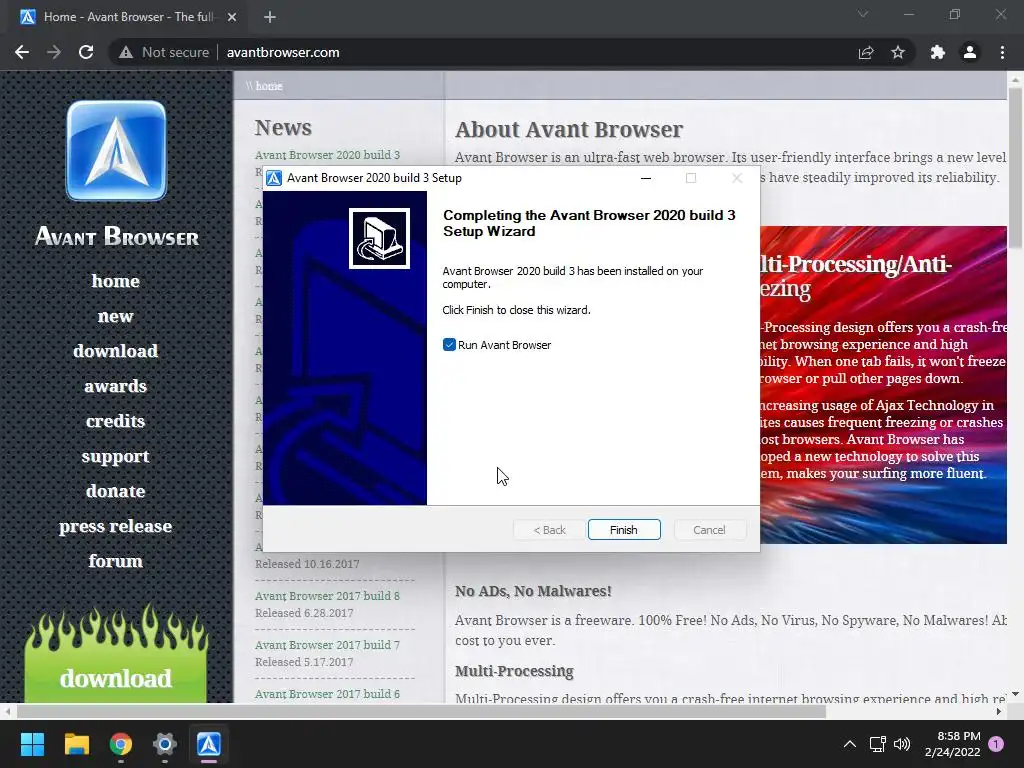Open Avant Browser 2017 build 7 news link
The width and height of the screenshot is (1024, 768).
pyautogui.click(x=327, y=645)
